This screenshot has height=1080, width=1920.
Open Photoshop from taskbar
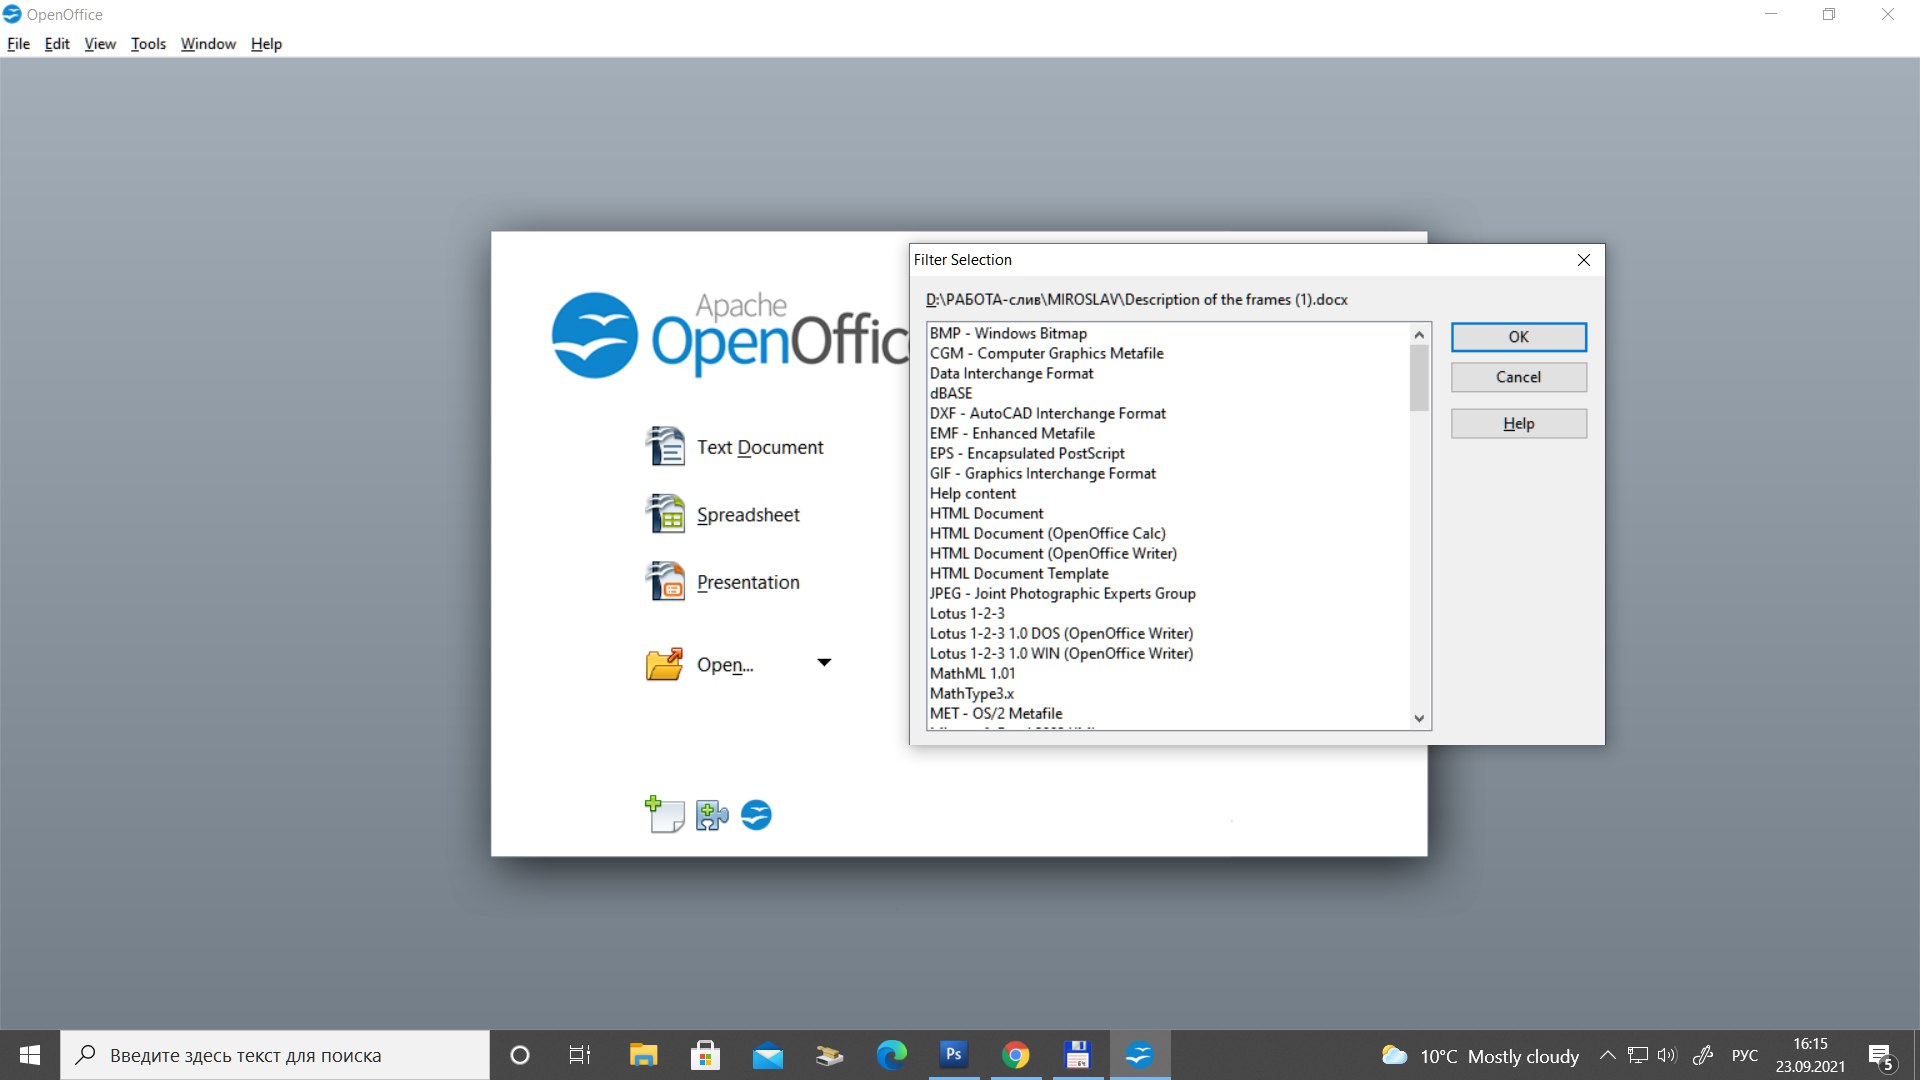click(953, 1055)
